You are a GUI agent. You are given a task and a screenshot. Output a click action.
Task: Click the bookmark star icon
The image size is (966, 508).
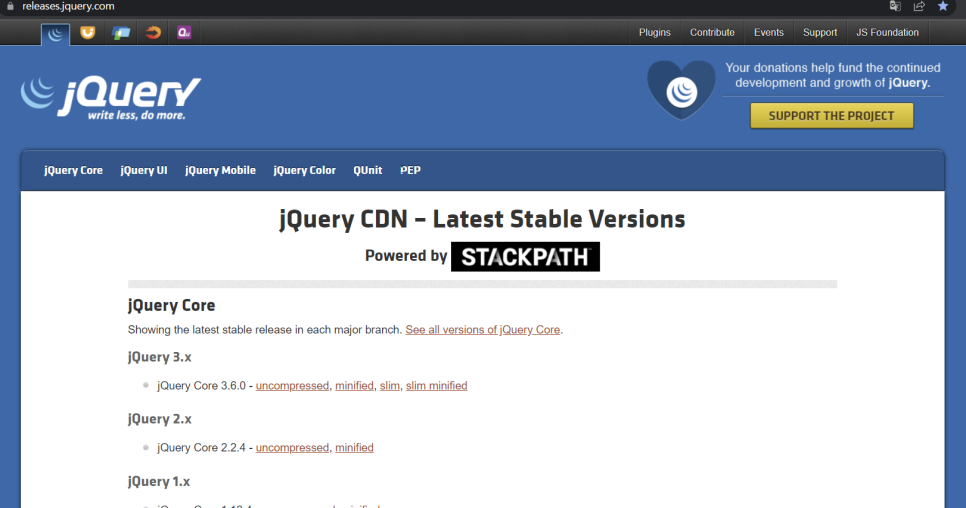click(943, 6)
